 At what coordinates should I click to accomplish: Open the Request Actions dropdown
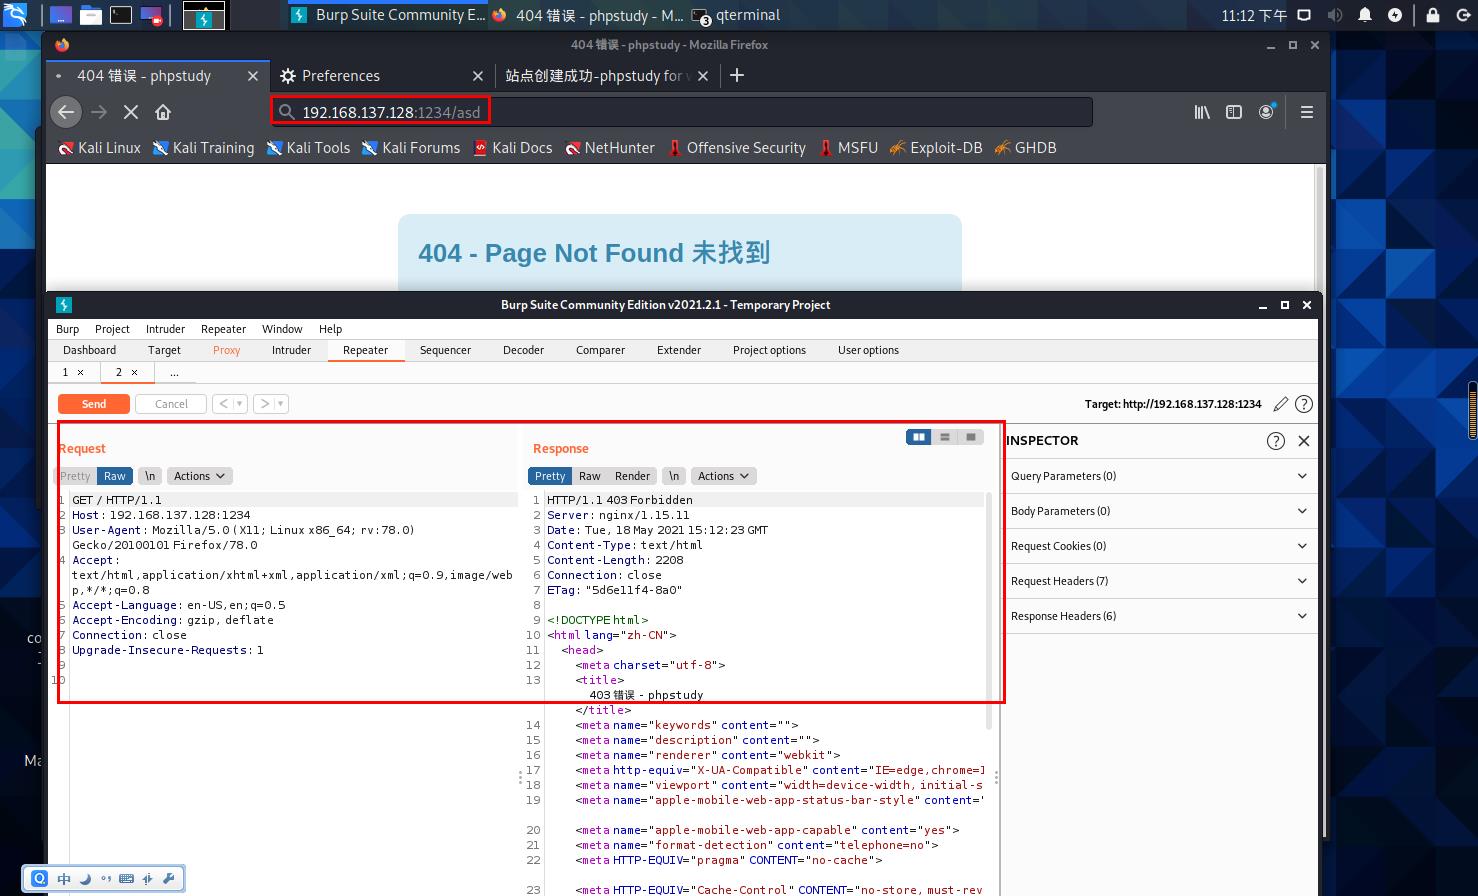[x=199, y=476]
